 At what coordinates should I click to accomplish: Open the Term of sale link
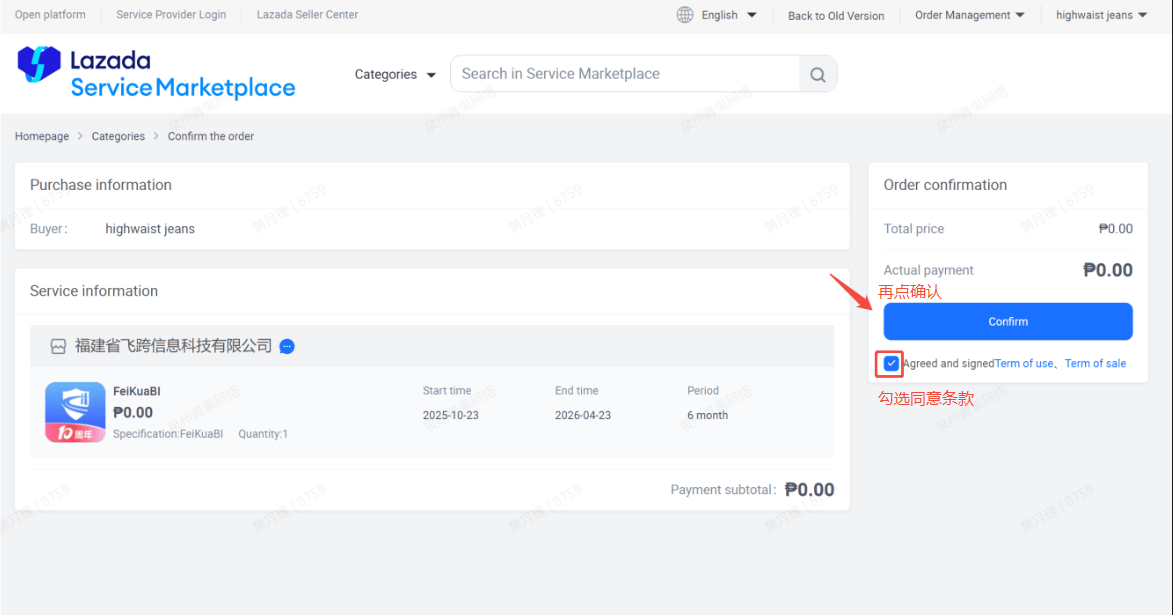[1095, 363]
